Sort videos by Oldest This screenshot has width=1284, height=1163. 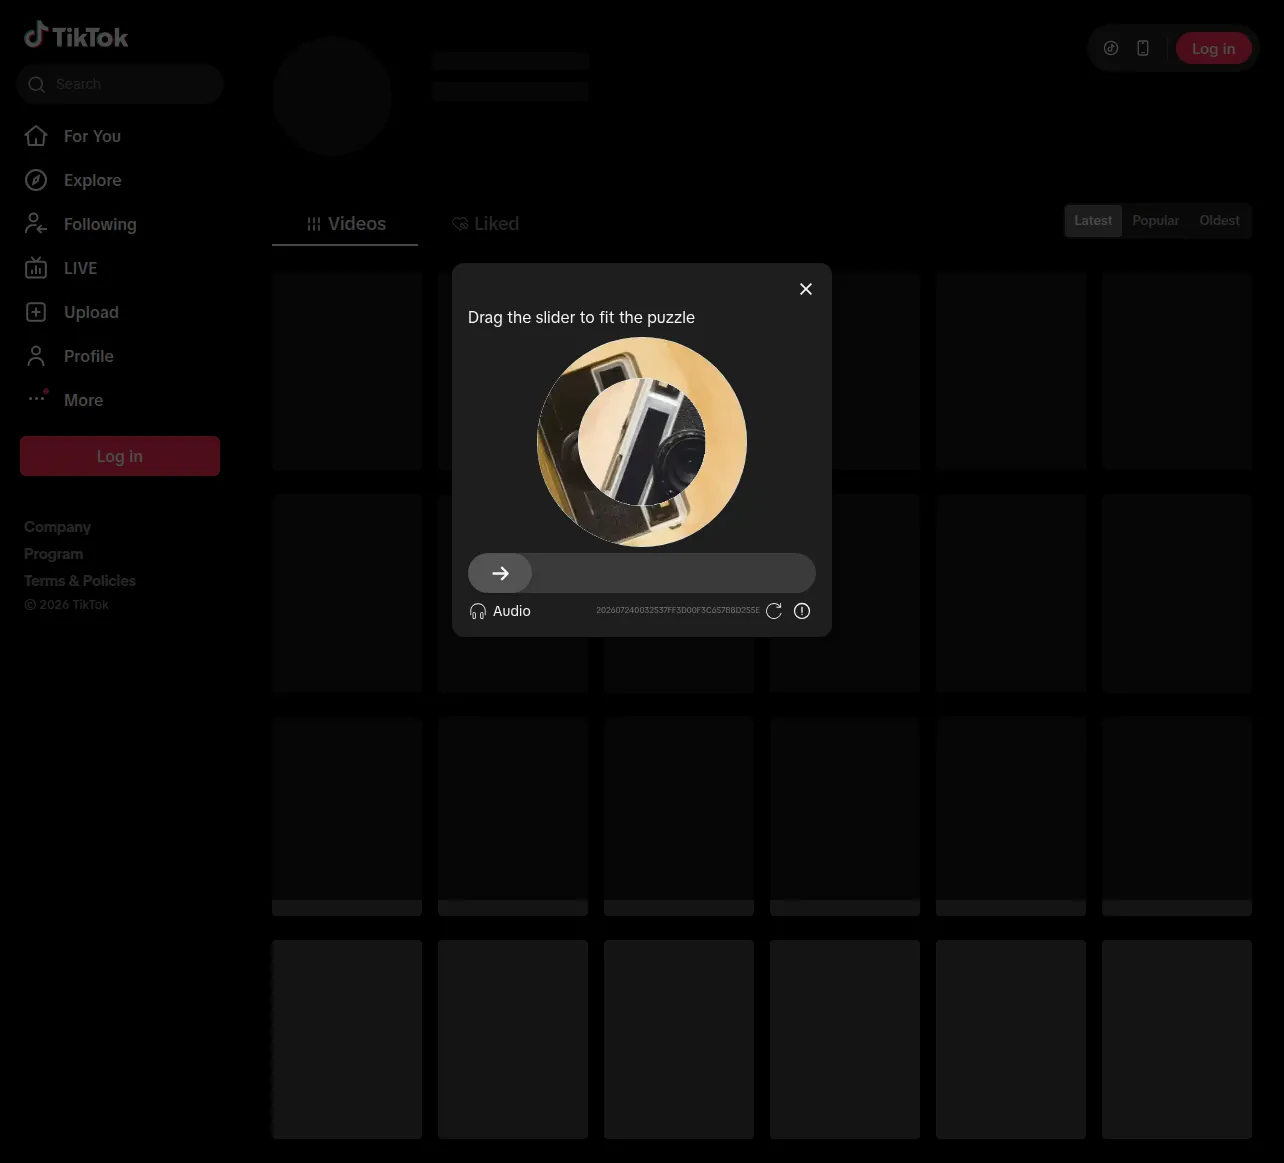[x=1219, y=221]
